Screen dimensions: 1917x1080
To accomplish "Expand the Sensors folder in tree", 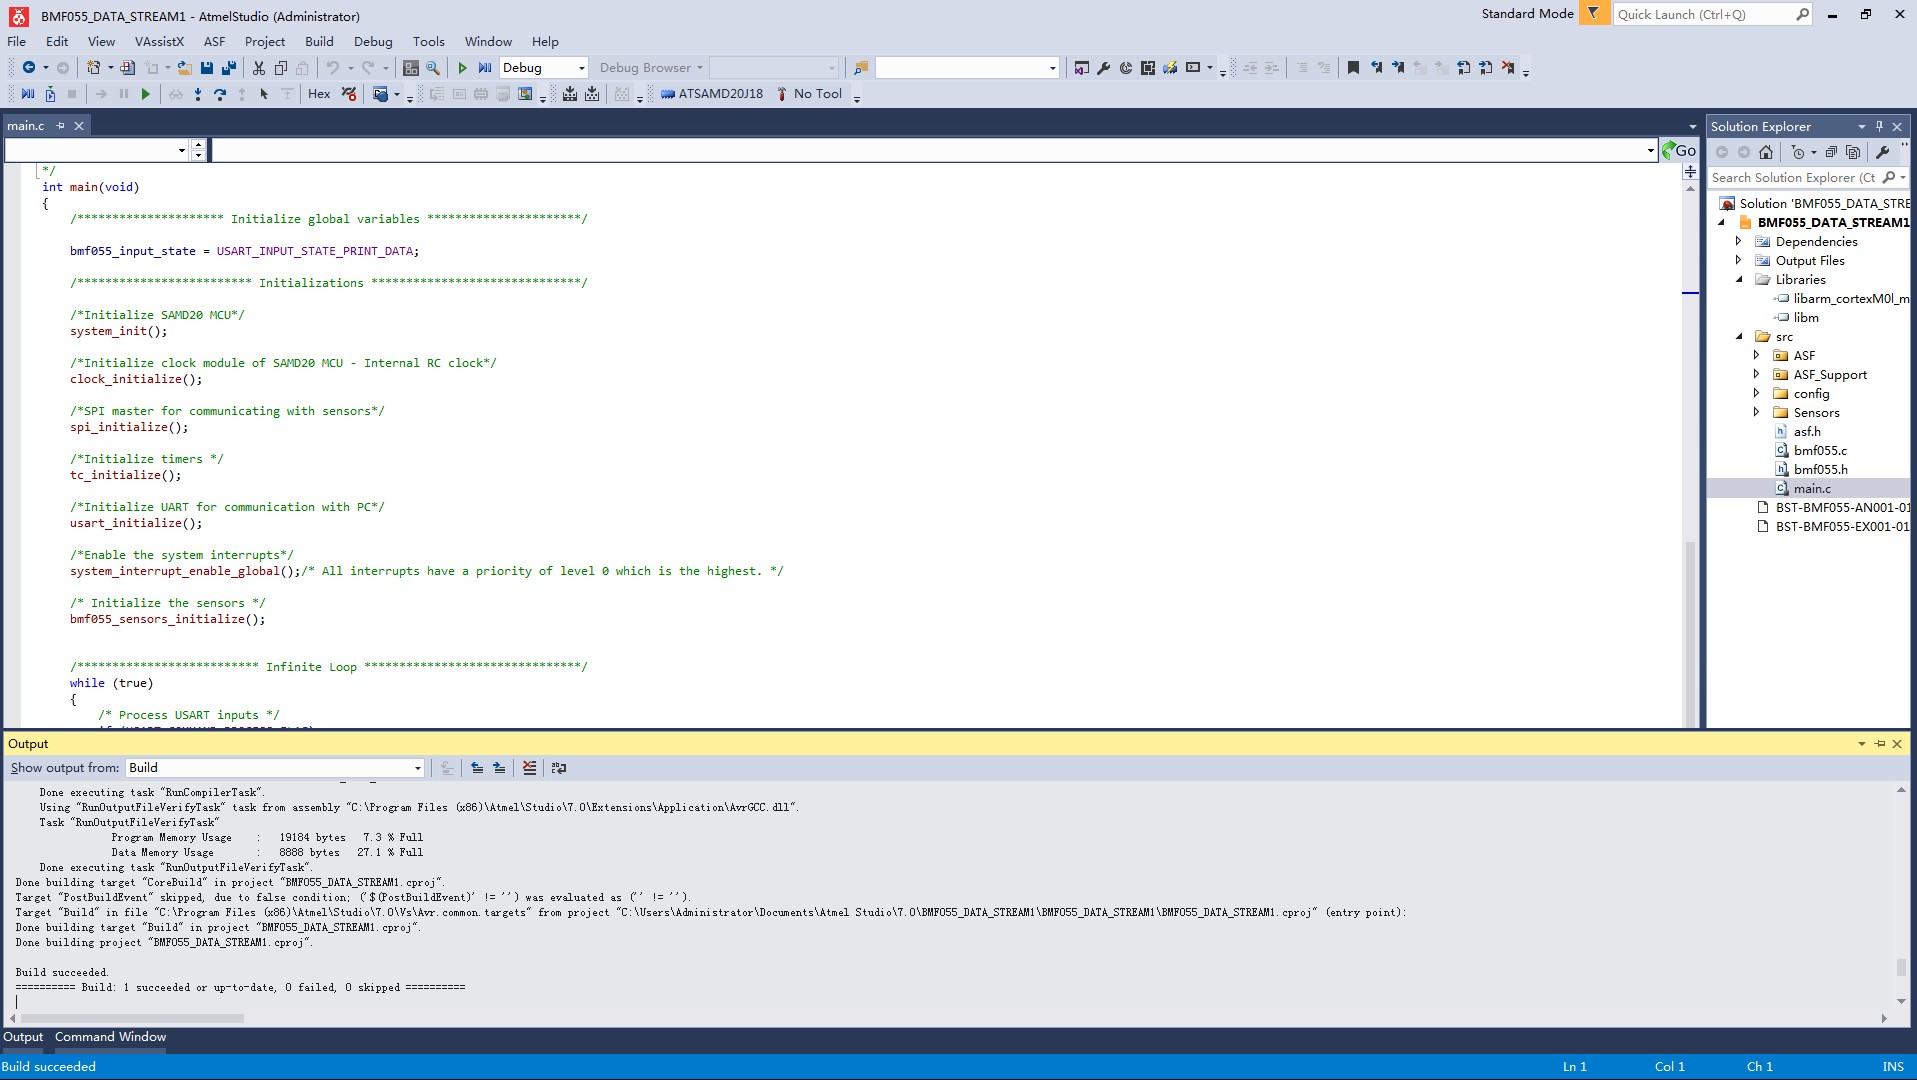I will (x=1756, y=412).
